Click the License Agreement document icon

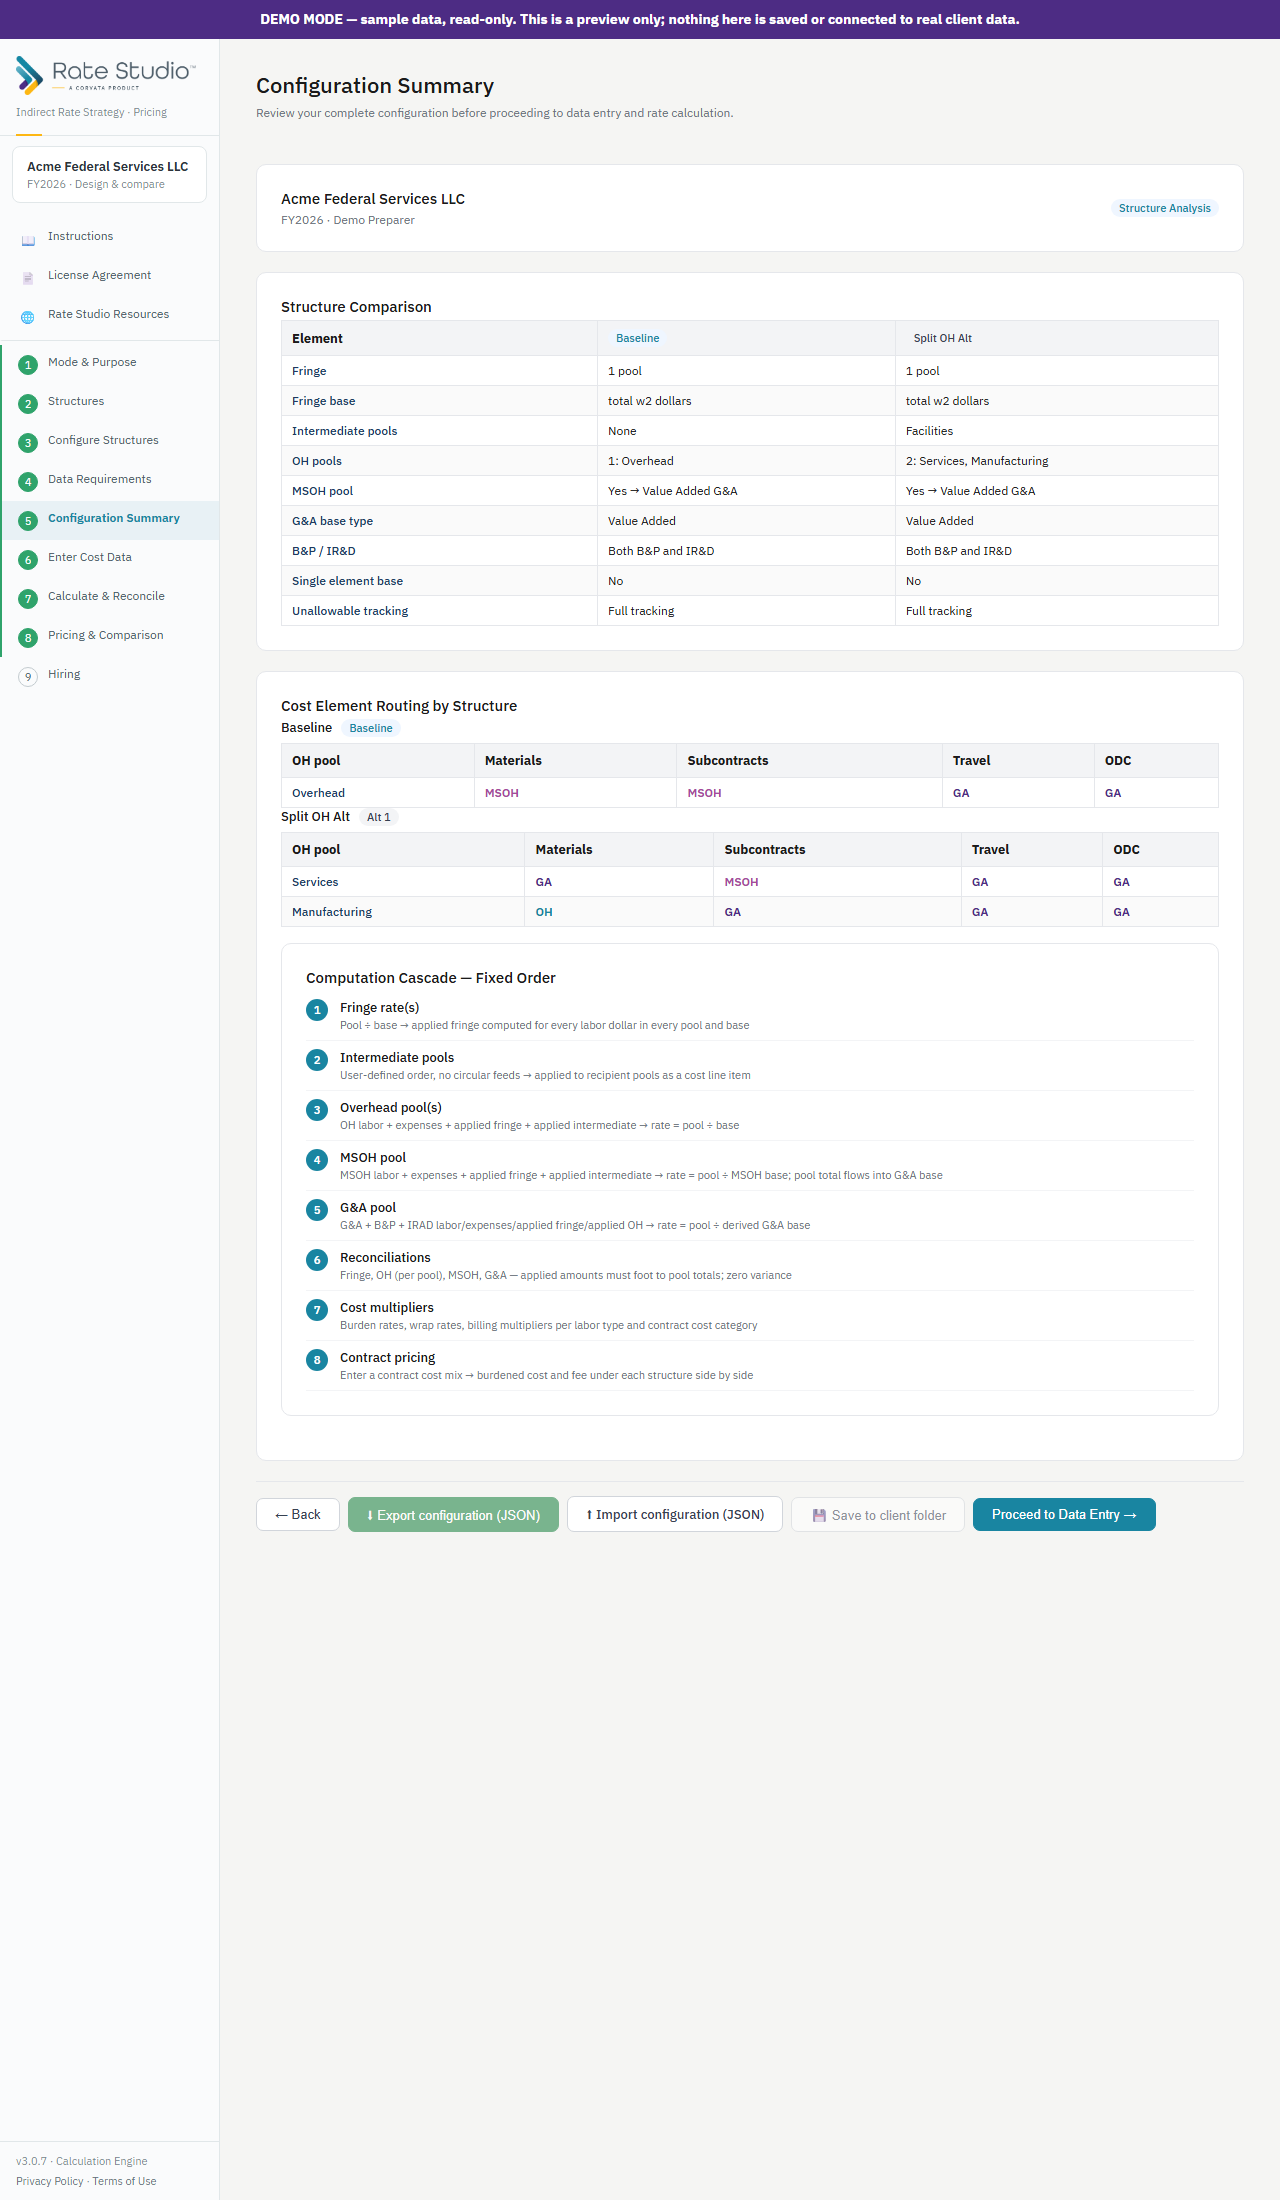(28, 277)
